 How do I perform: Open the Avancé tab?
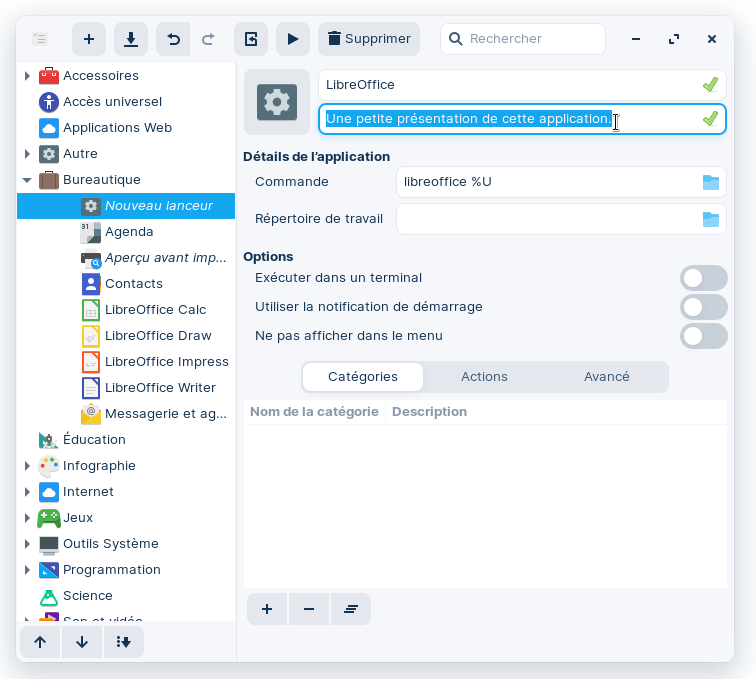coord(606,377)
